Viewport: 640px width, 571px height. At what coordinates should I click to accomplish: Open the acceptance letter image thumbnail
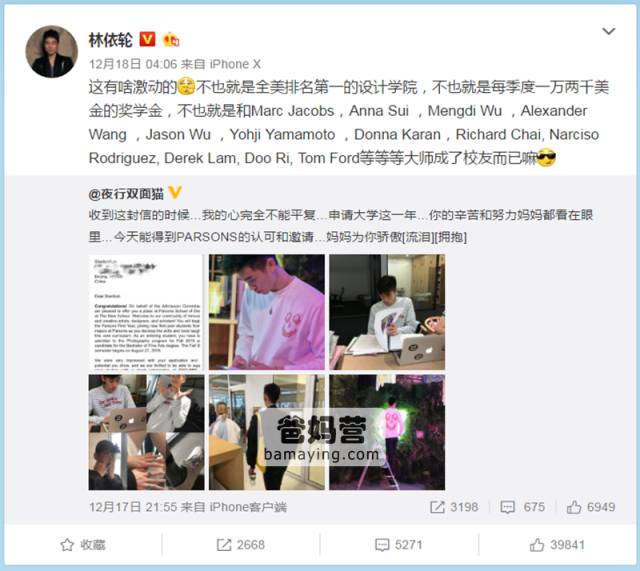(x=146, y=312)
